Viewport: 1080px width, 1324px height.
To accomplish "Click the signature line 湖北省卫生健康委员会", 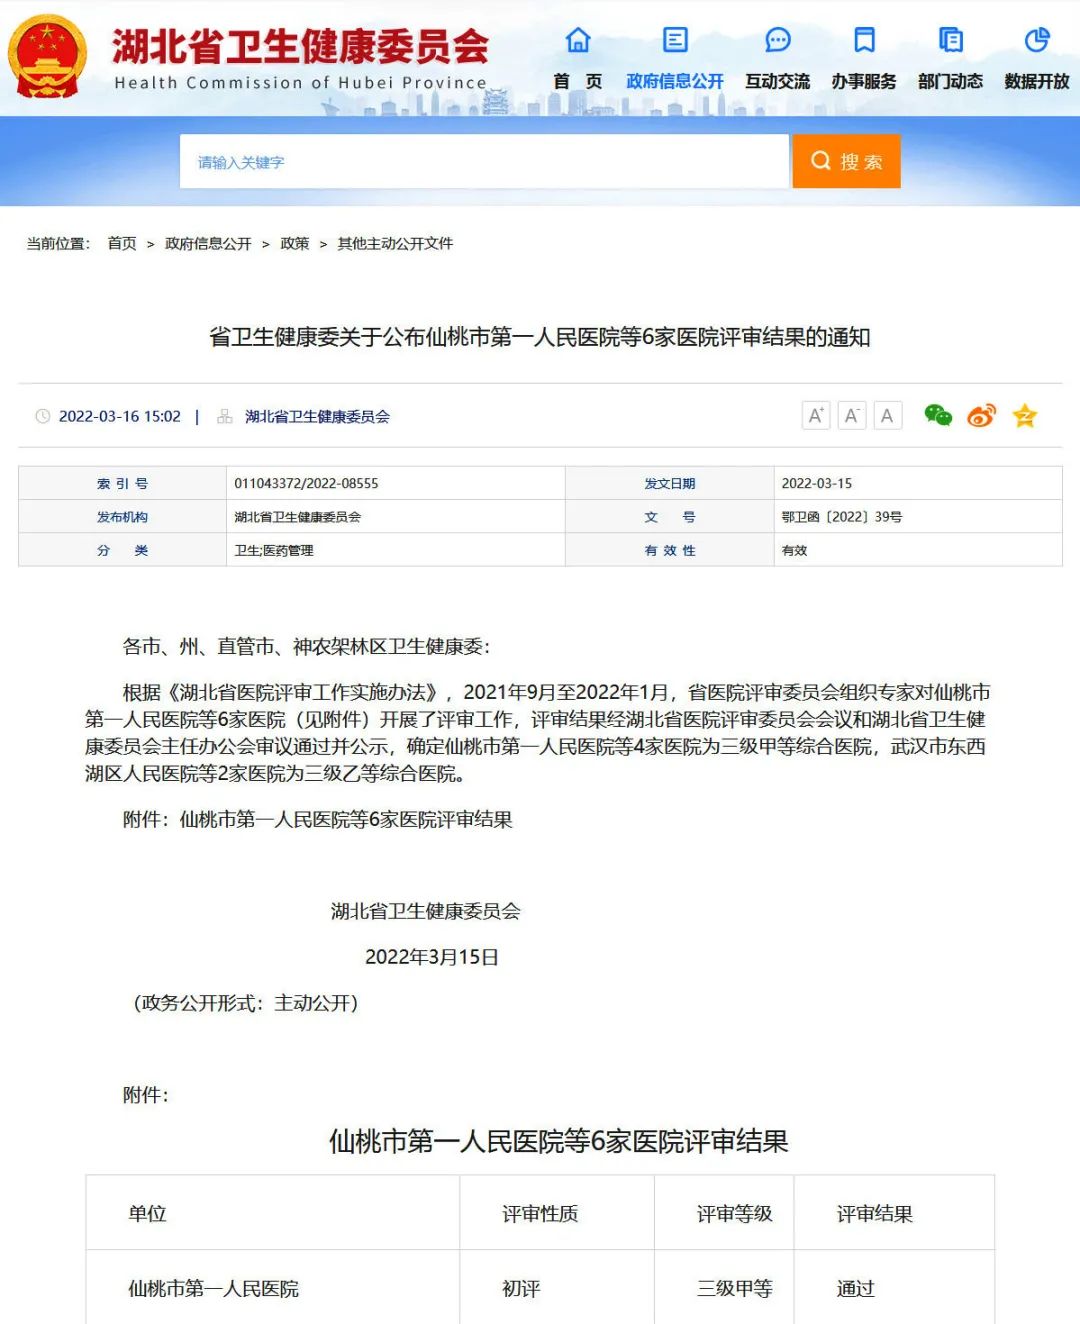I will pos(426,911).
